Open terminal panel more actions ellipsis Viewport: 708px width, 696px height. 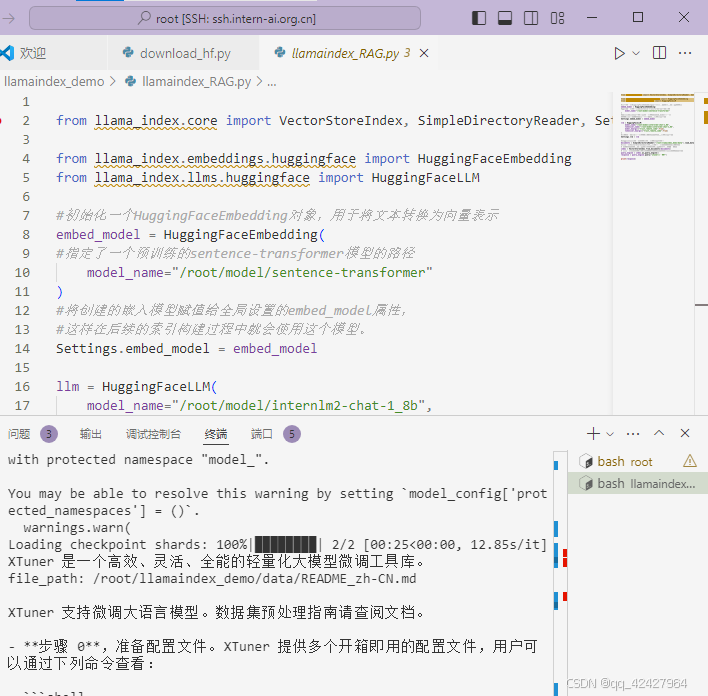coord(633,434)
